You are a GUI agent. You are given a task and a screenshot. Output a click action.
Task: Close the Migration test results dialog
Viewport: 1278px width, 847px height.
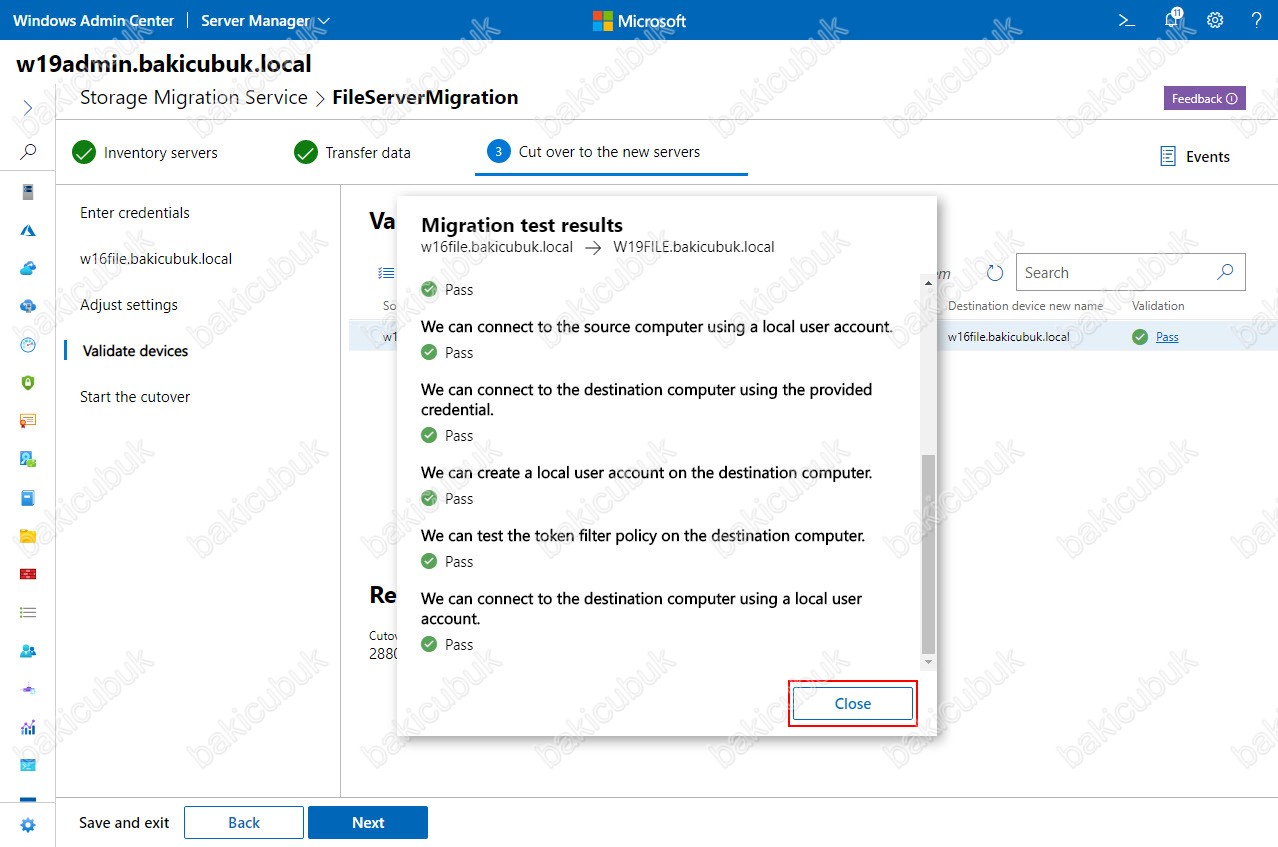853,704
